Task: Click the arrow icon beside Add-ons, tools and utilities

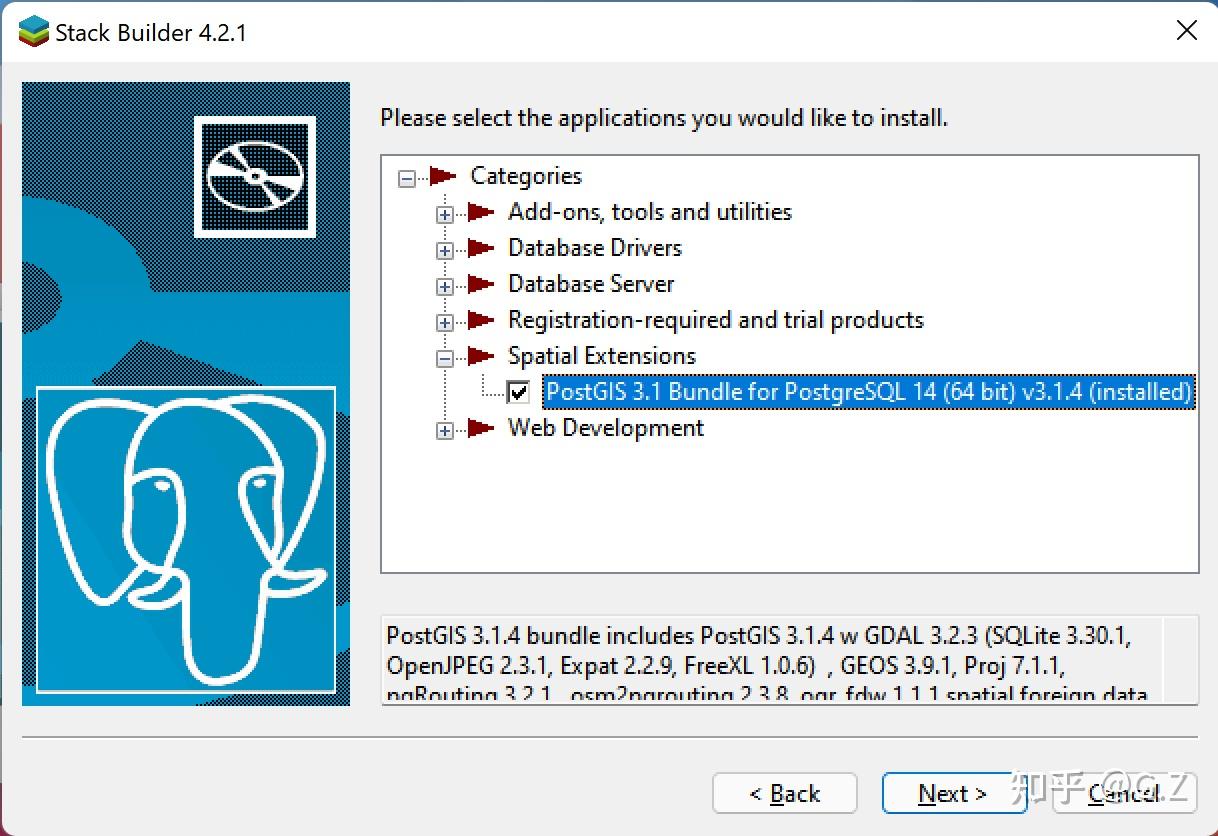Action: [x=481, y=212]
